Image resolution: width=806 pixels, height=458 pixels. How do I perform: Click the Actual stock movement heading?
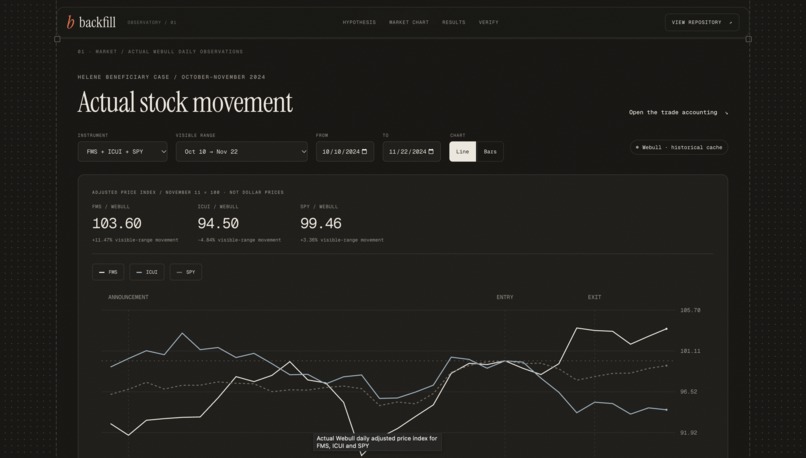[x=185, y=102]
